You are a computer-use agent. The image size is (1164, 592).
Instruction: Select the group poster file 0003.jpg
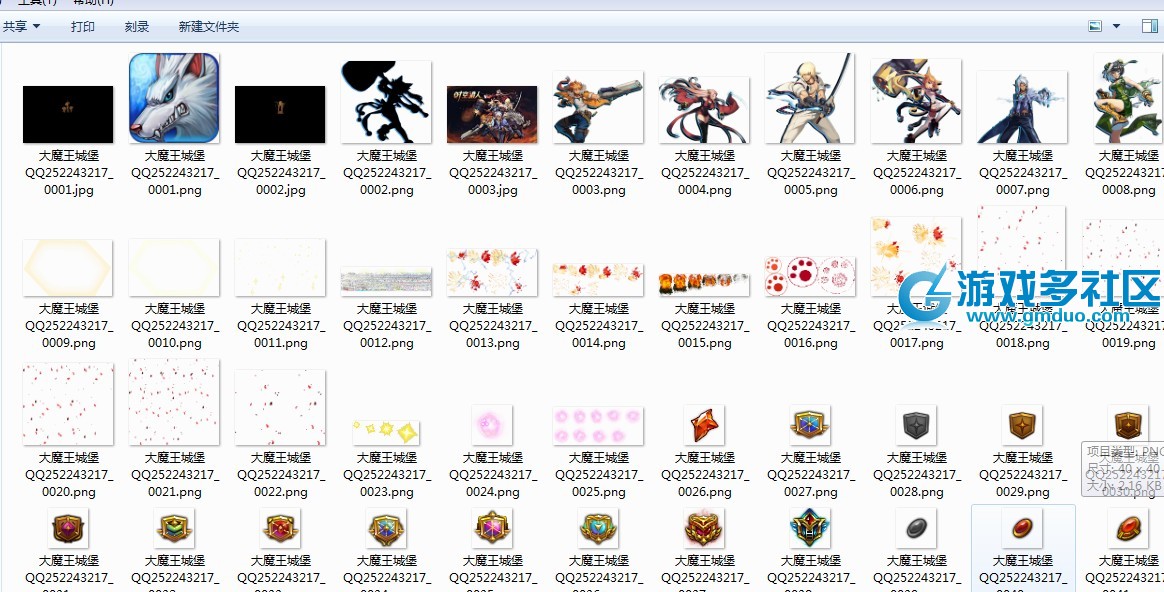(x=492, y=114)
